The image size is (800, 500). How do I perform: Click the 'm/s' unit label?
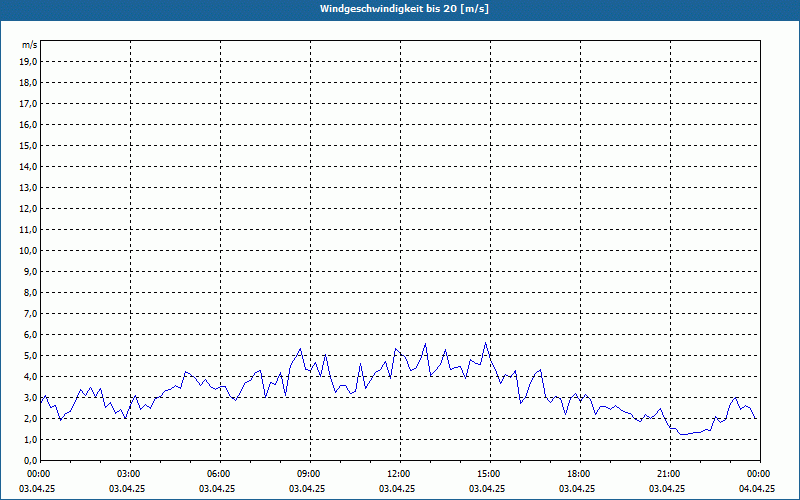pyautogui.click(x=30, y=45)
